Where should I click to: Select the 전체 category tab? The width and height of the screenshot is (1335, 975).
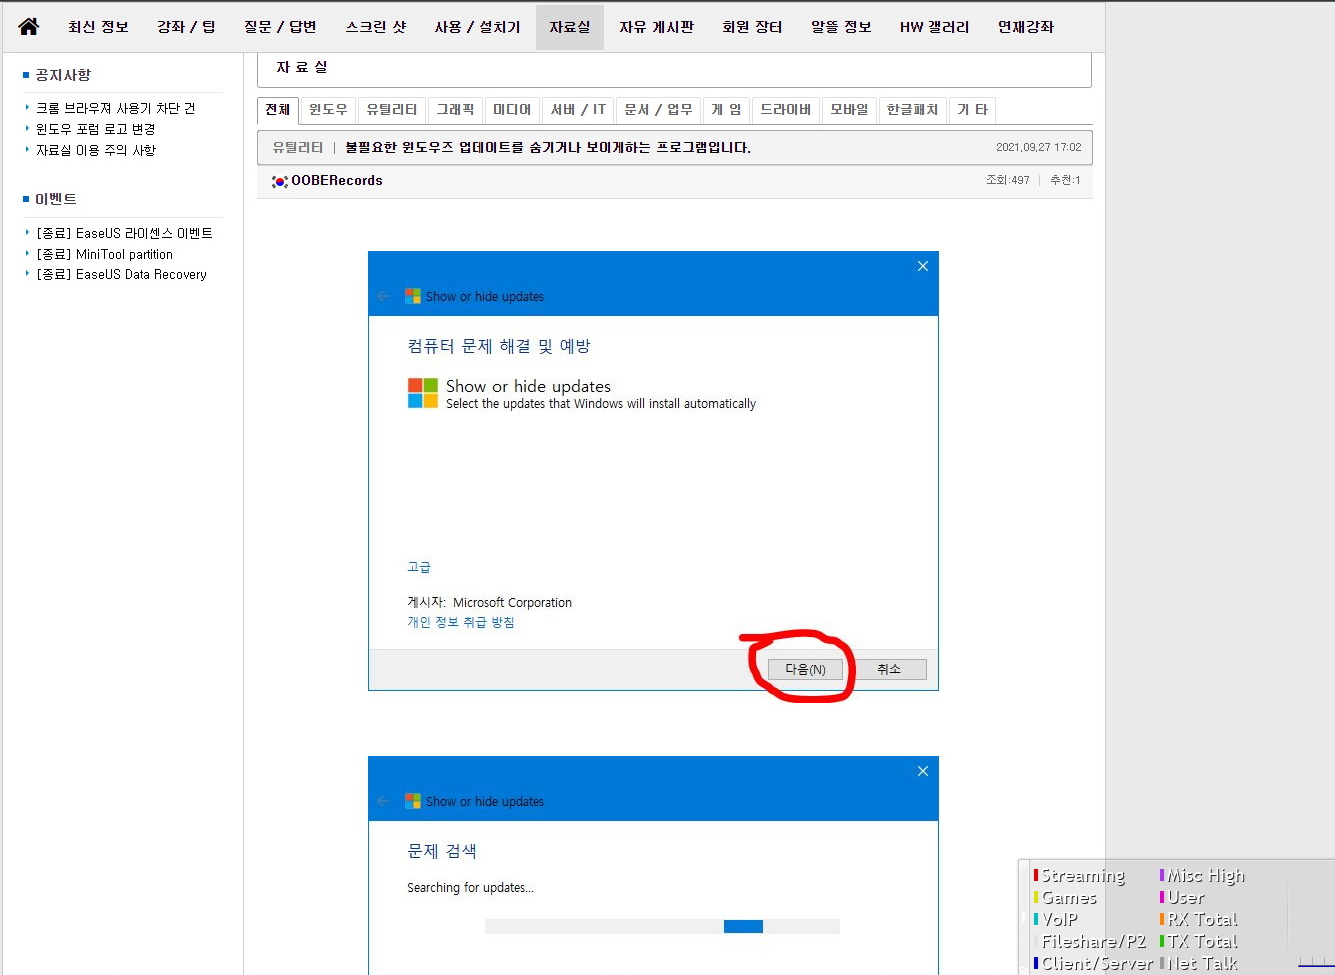(278, 110)
